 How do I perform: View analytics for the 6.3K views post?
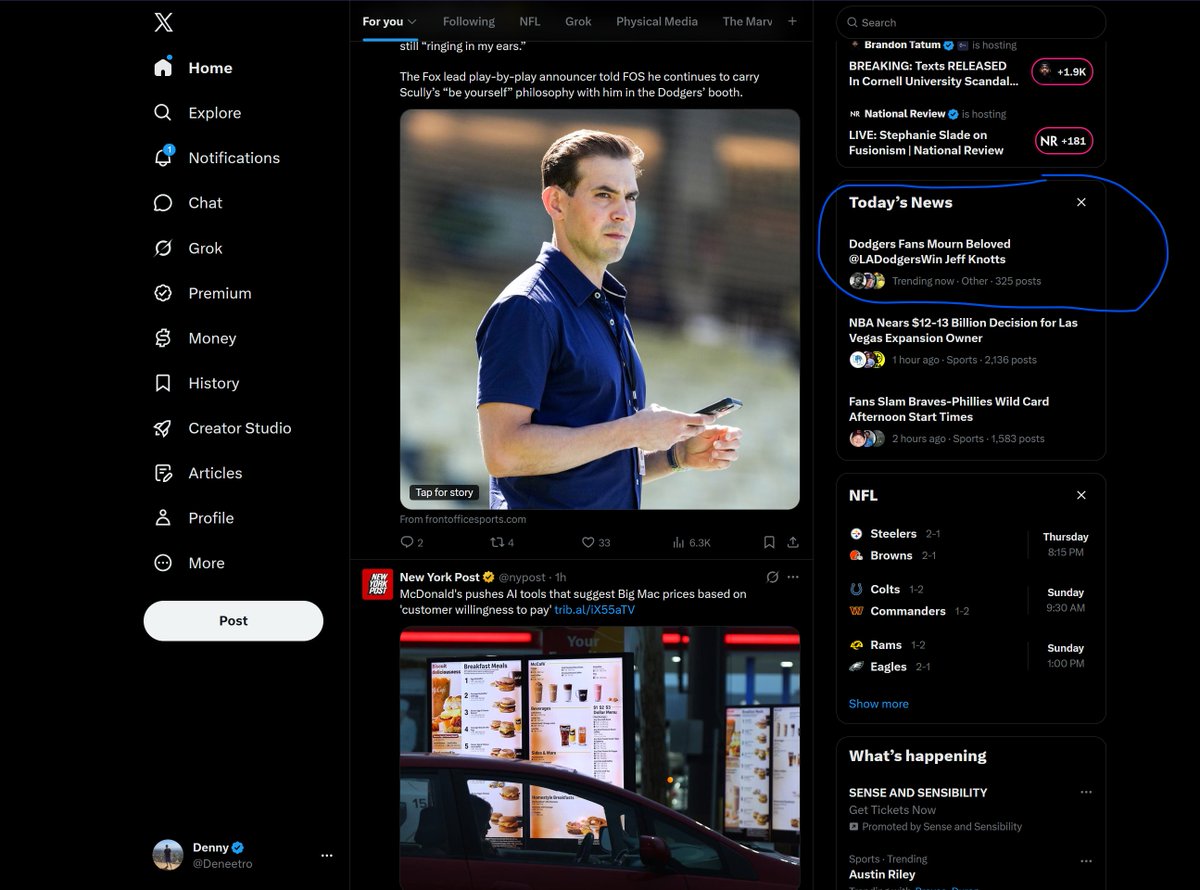pyautogui.click(x=692, y=542)
